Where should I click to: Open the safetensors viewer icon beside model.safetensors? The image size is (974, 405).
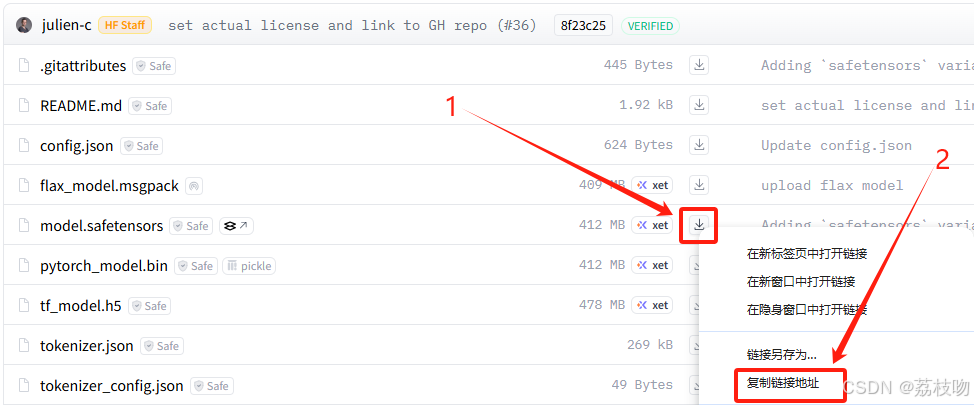236,226
